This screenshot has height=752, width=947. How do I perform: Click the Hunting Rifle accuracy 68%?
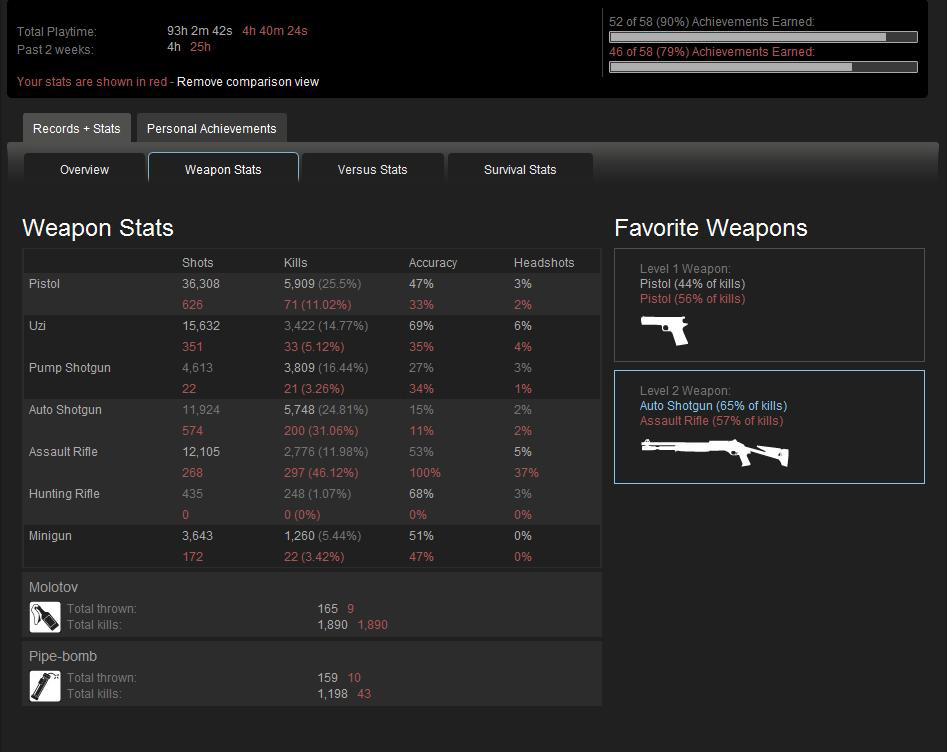pos(421,493)
